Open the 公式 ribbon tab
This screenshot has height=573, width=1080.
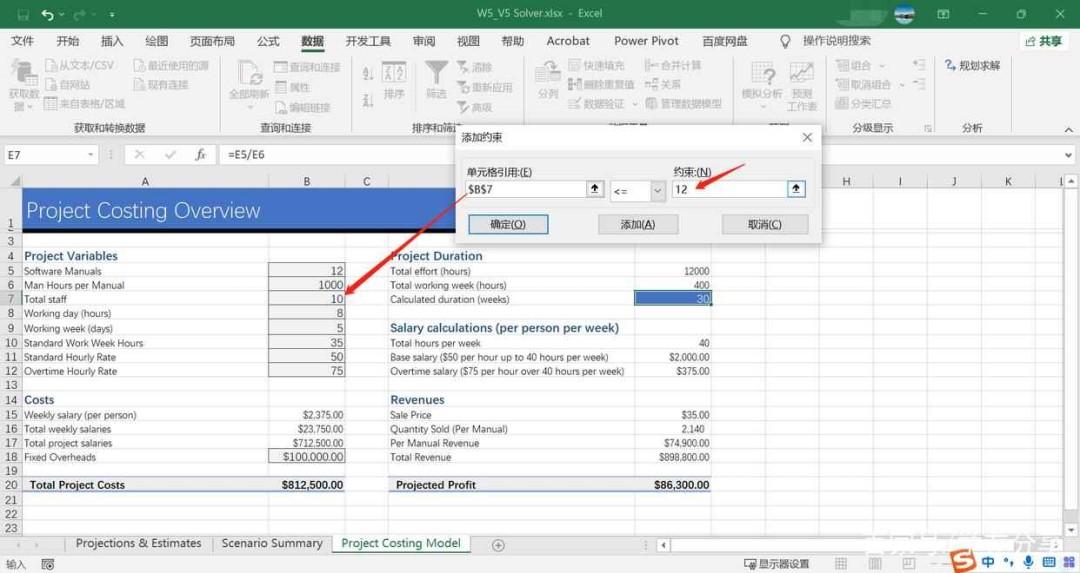[268, 41]
